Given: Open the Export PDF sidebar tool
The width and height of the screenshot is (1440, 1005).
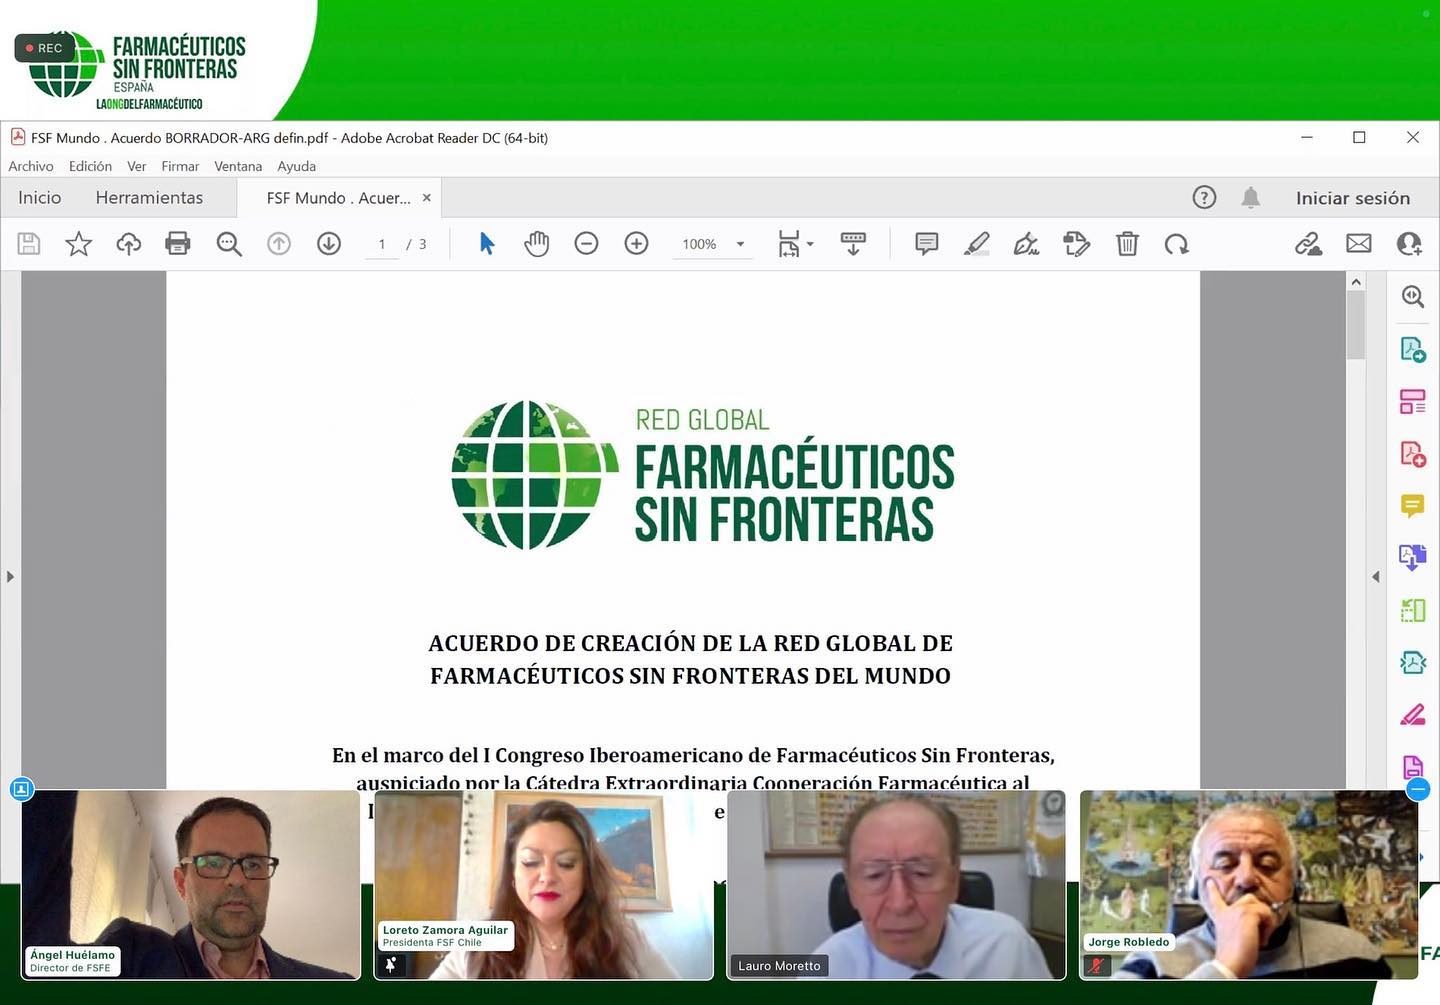Looking at the screenshot, I should tap(1413, 349).
